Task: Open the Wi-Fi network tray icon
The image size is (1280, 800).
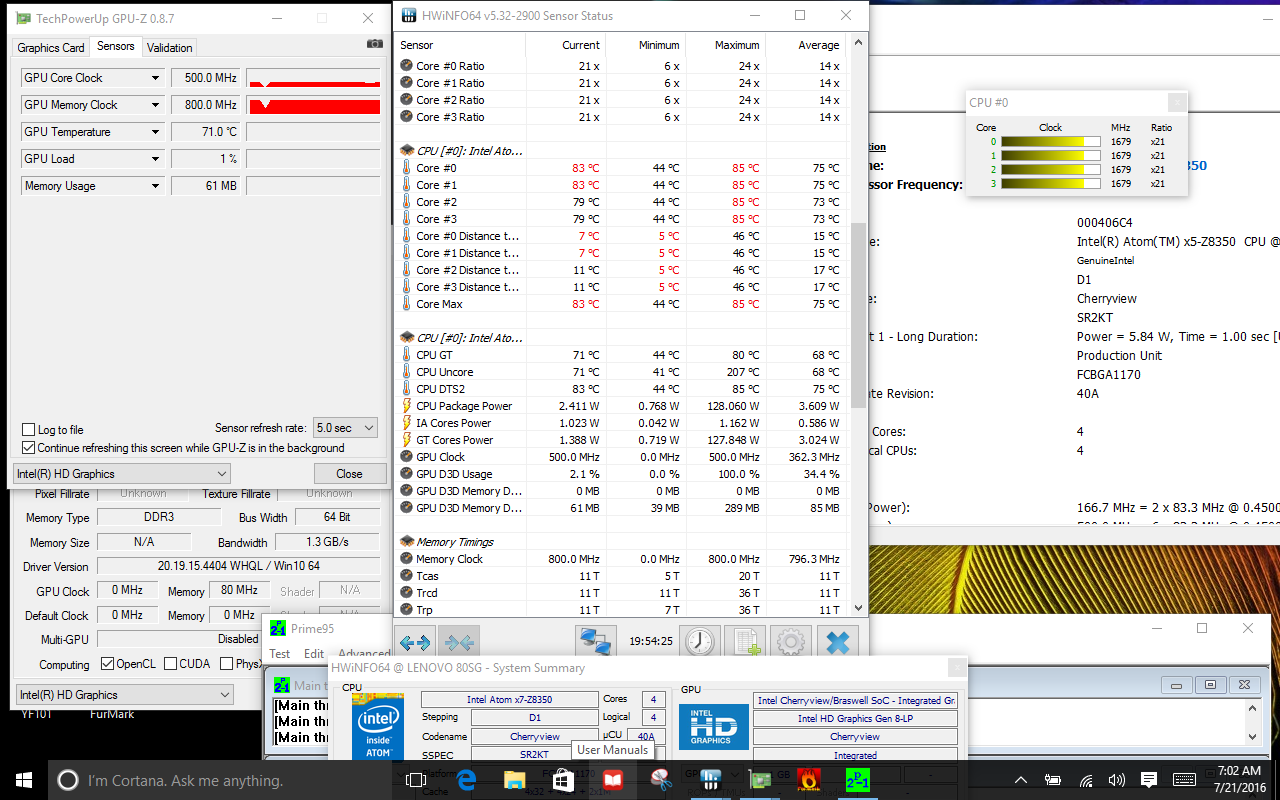Action: [1085, 780]
